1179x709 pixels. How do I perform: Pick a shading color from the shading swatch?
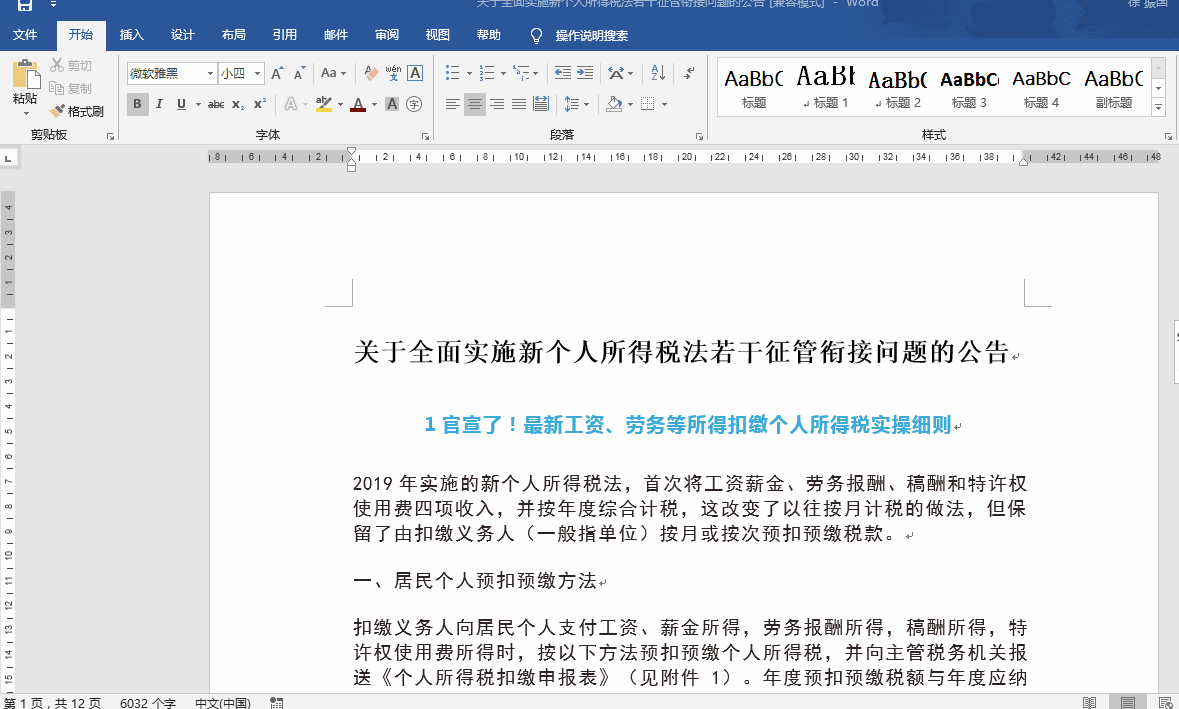point(614,103)
